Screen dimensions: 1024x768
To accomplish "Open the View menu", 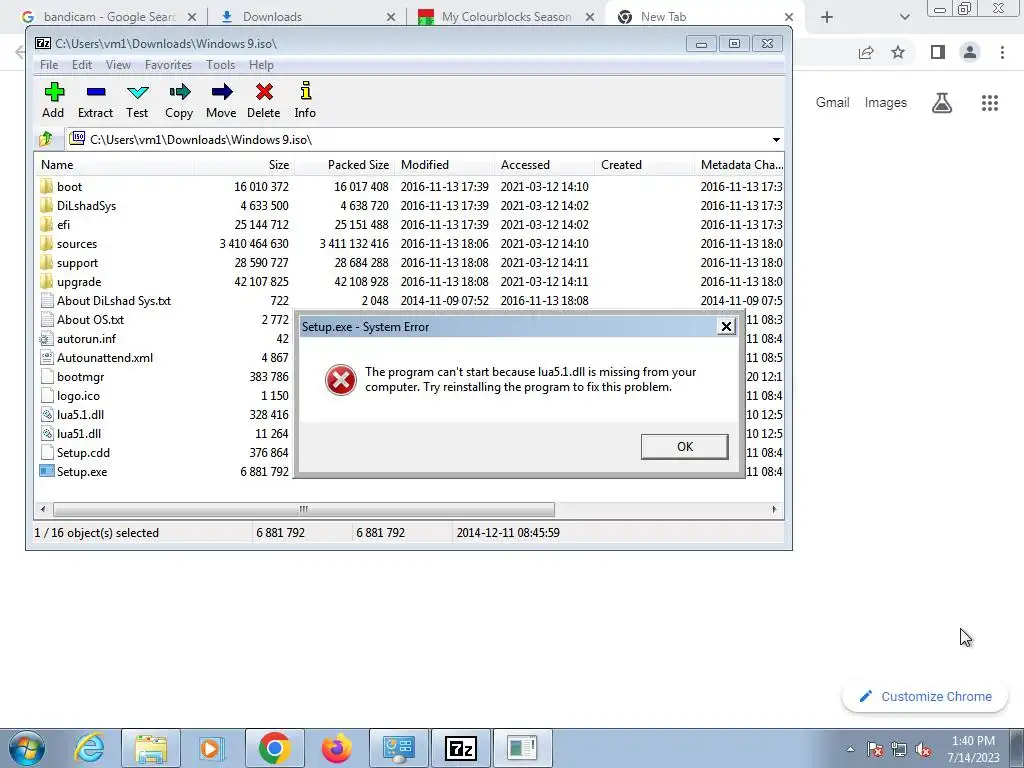I will tap(118, 65).
